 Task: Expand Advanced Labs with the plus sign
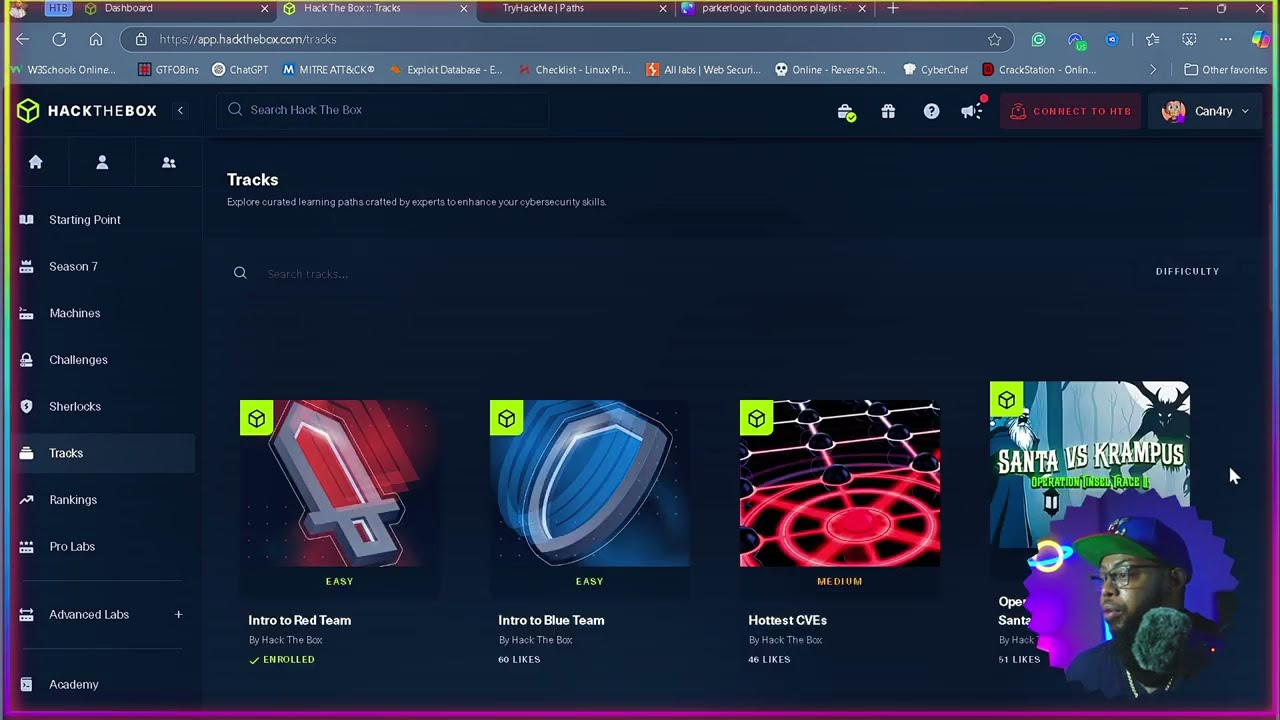click(178, 614)
